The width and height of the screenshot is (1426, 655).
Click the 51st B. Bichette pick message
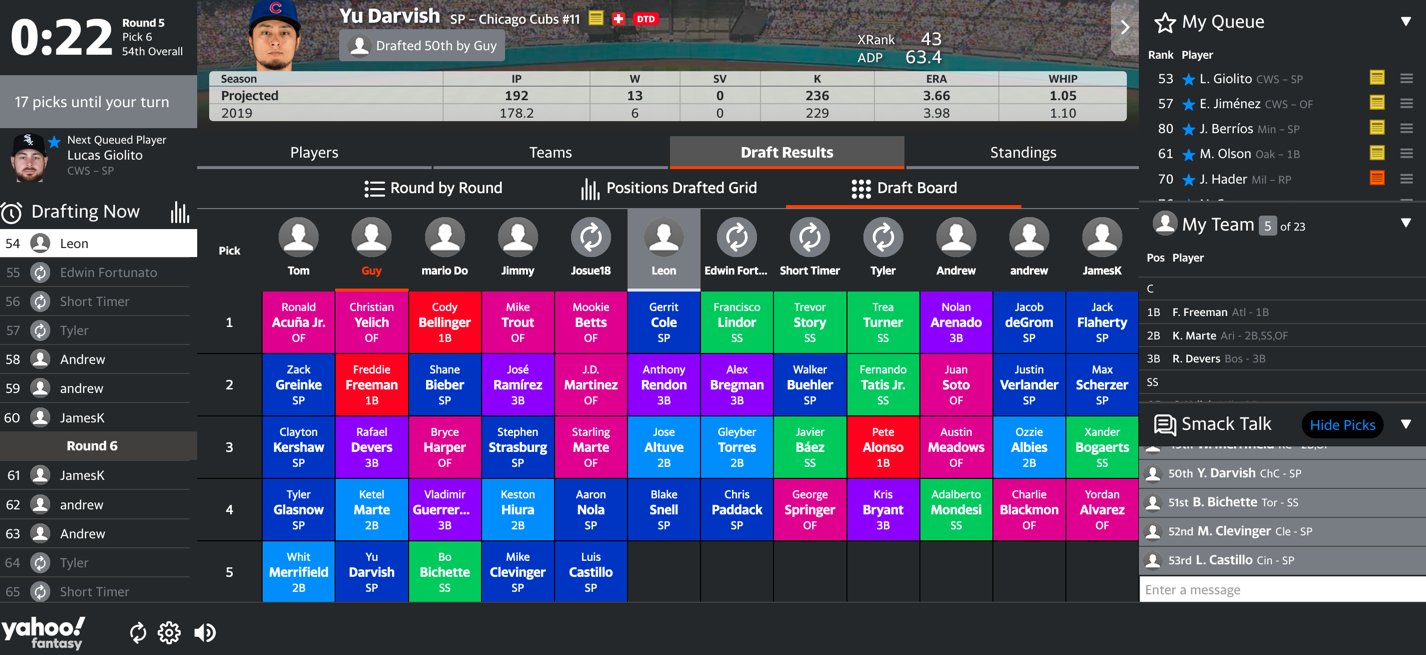point(1282,502)
